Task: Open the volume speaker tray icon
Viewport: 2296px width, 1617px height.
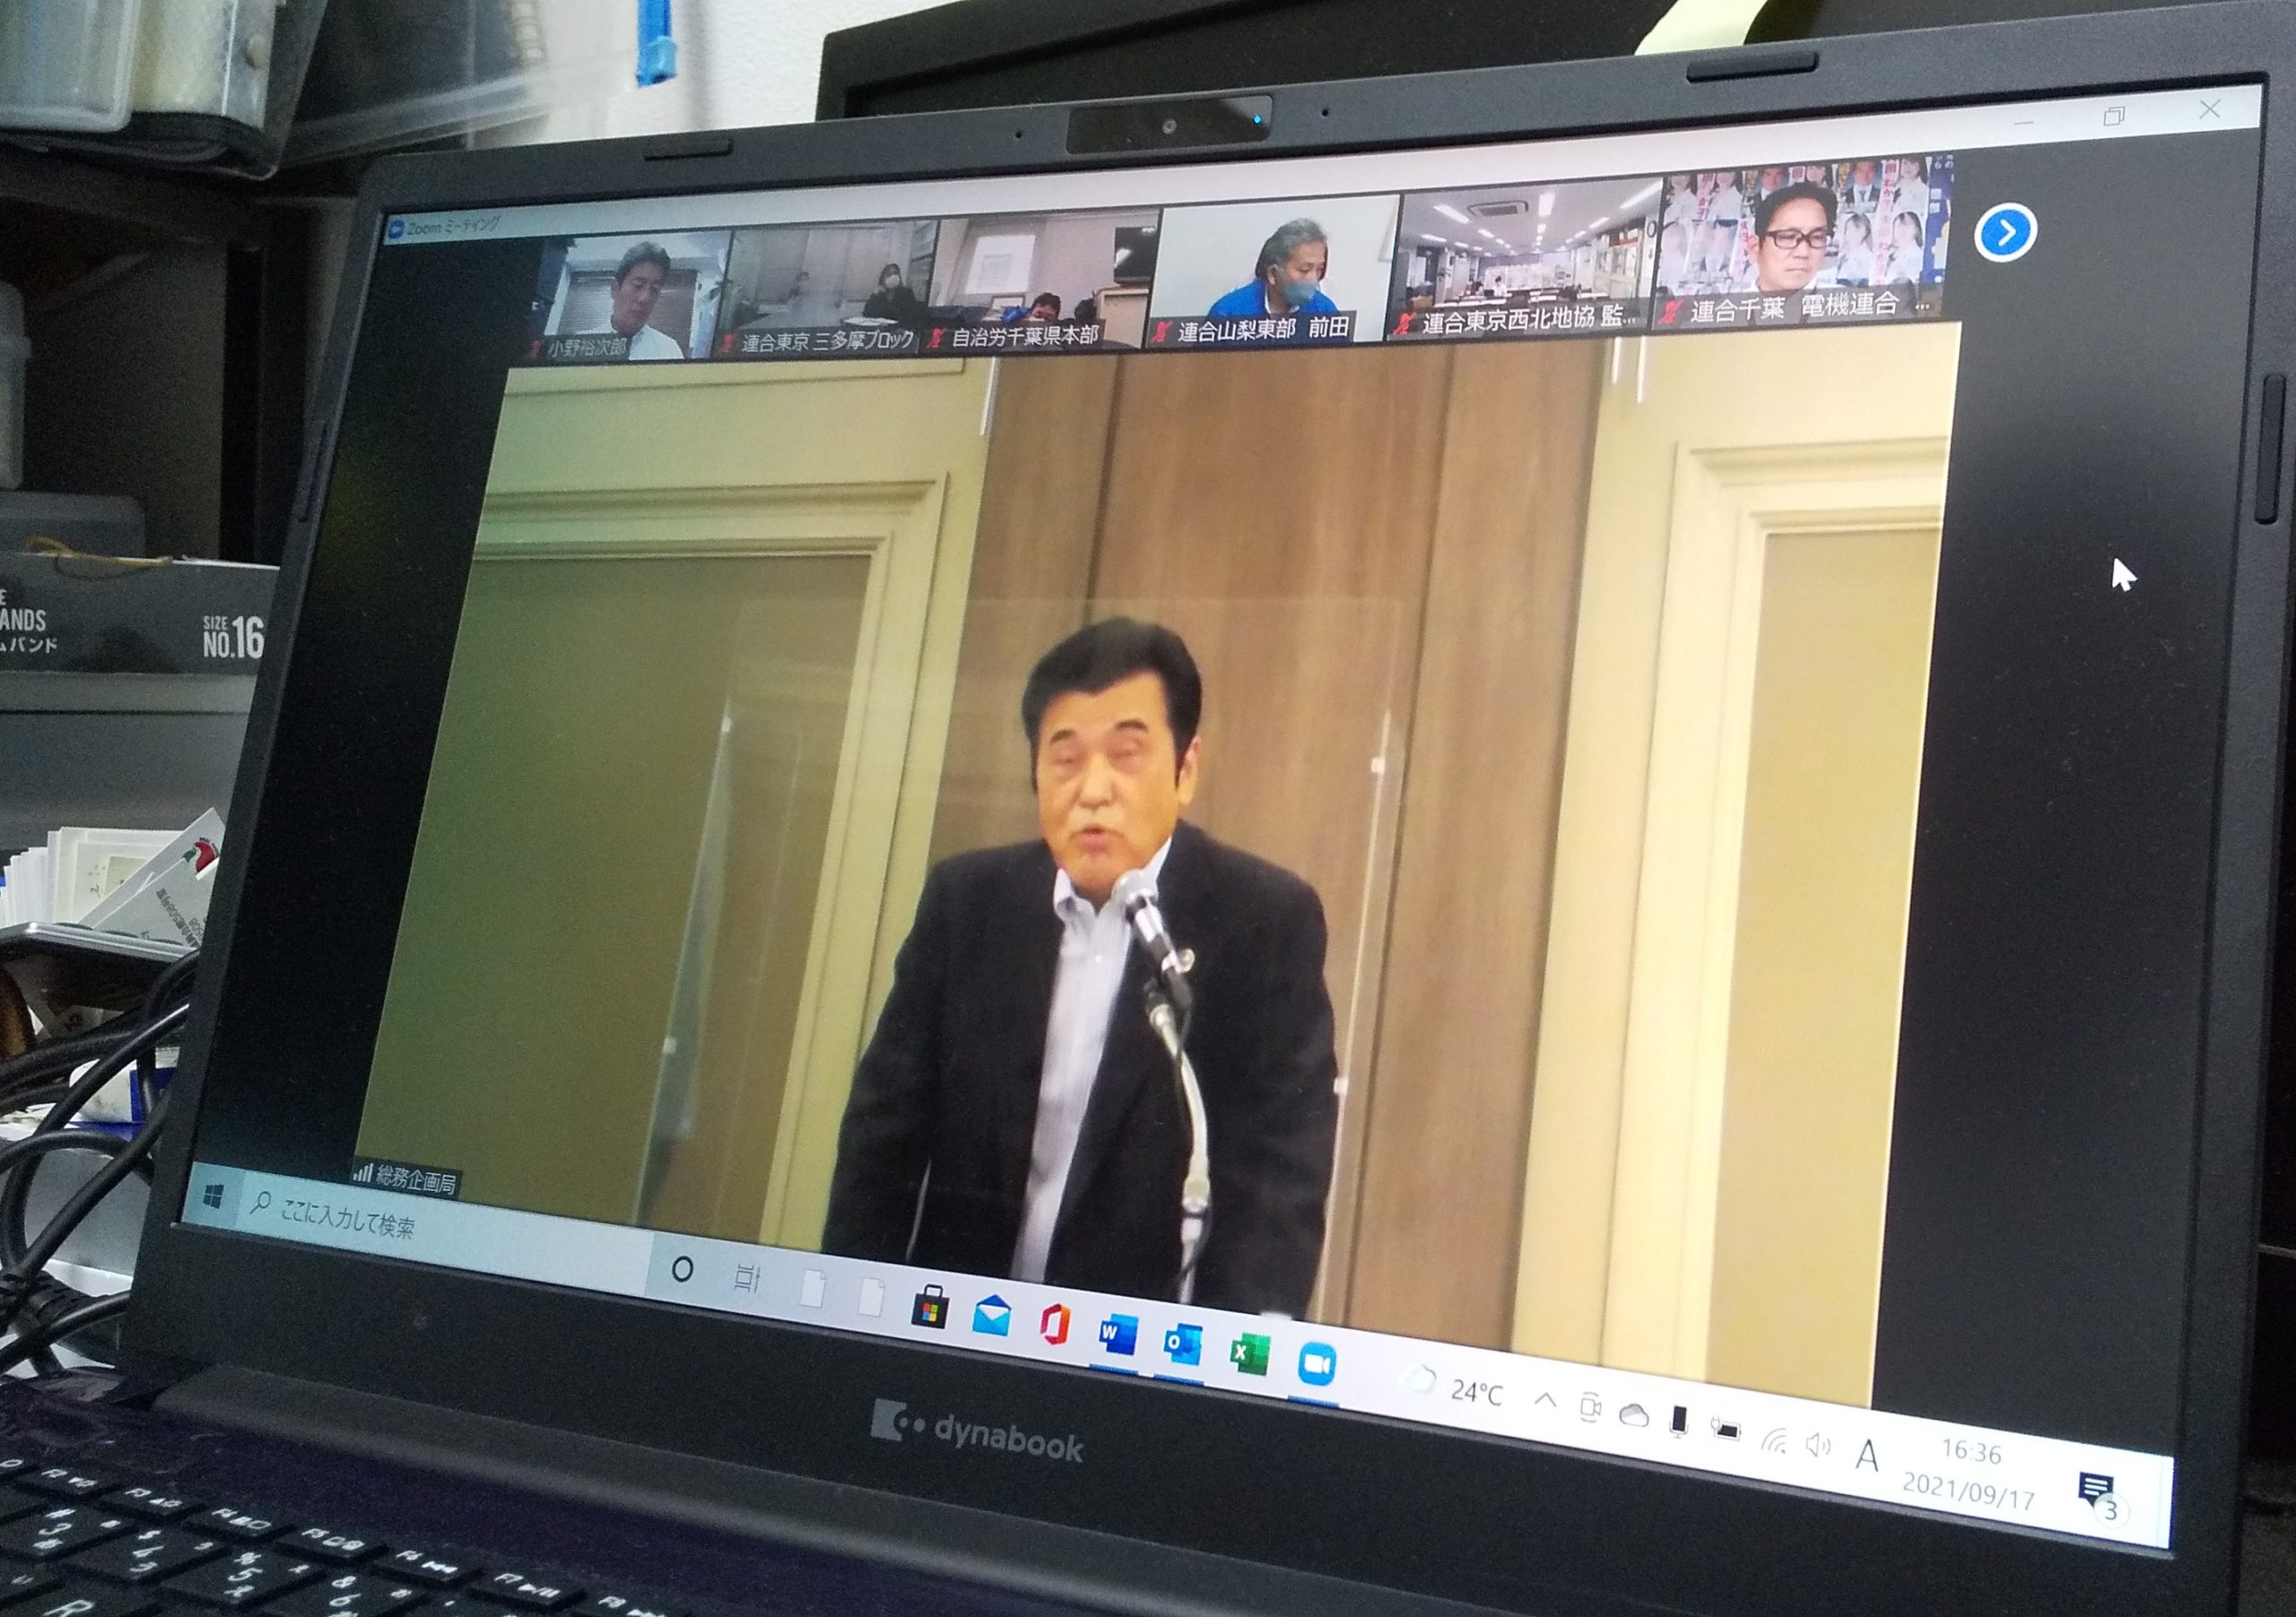Action: point(1817,1445)
